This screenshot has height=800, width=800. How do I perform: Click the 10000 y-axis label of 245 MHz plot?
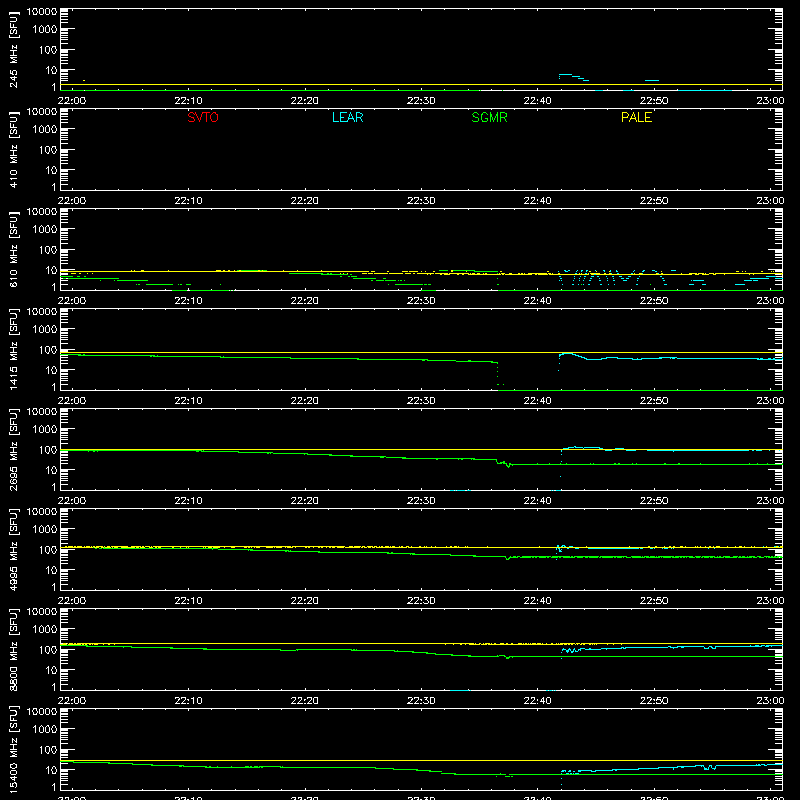42,12
